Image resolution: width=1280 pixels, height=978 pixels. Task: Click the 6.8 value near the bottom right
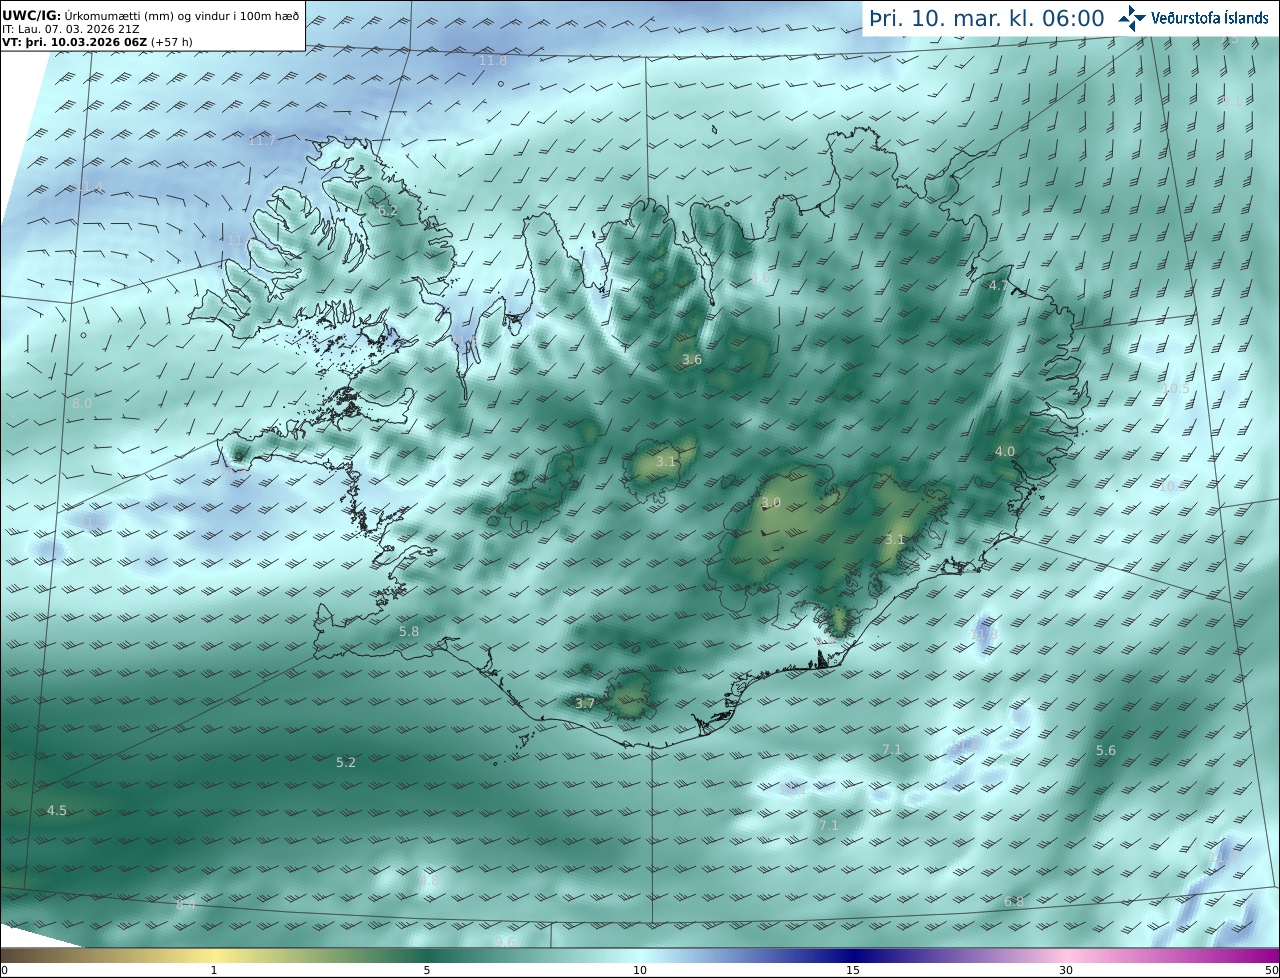point(1013,902)
